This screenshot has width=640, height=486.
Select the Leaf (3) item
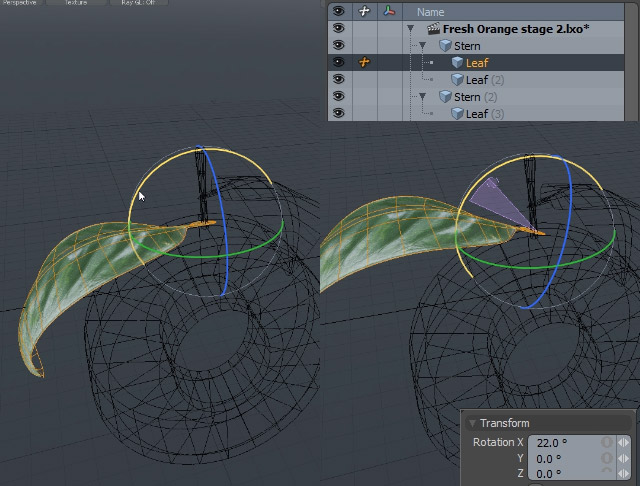tap(485, 114)
